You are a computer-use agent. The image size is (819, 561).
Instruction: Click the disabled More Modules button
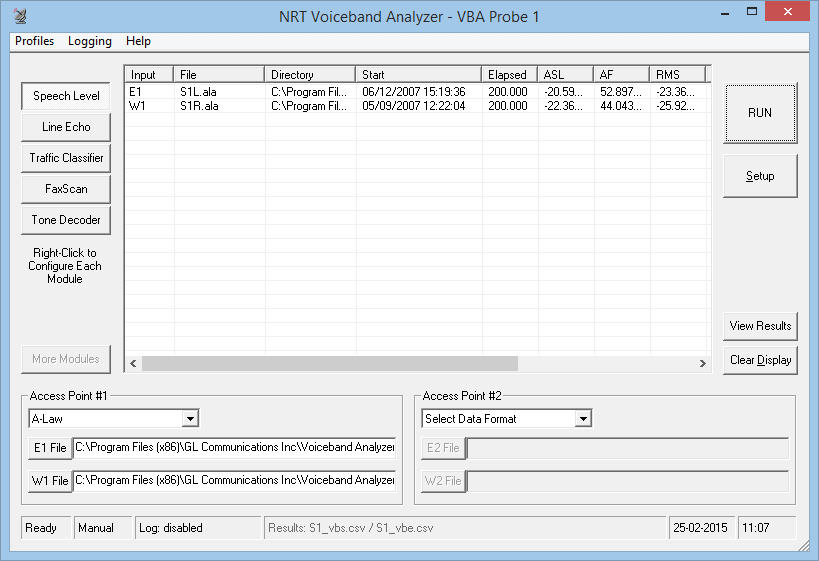pyautogui.click(x=66, y=359)
